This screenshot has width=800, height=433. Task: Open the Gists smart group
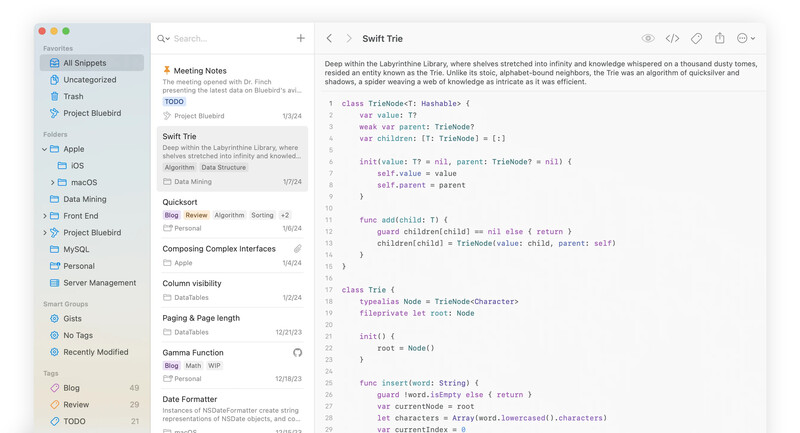coord(72,319)
